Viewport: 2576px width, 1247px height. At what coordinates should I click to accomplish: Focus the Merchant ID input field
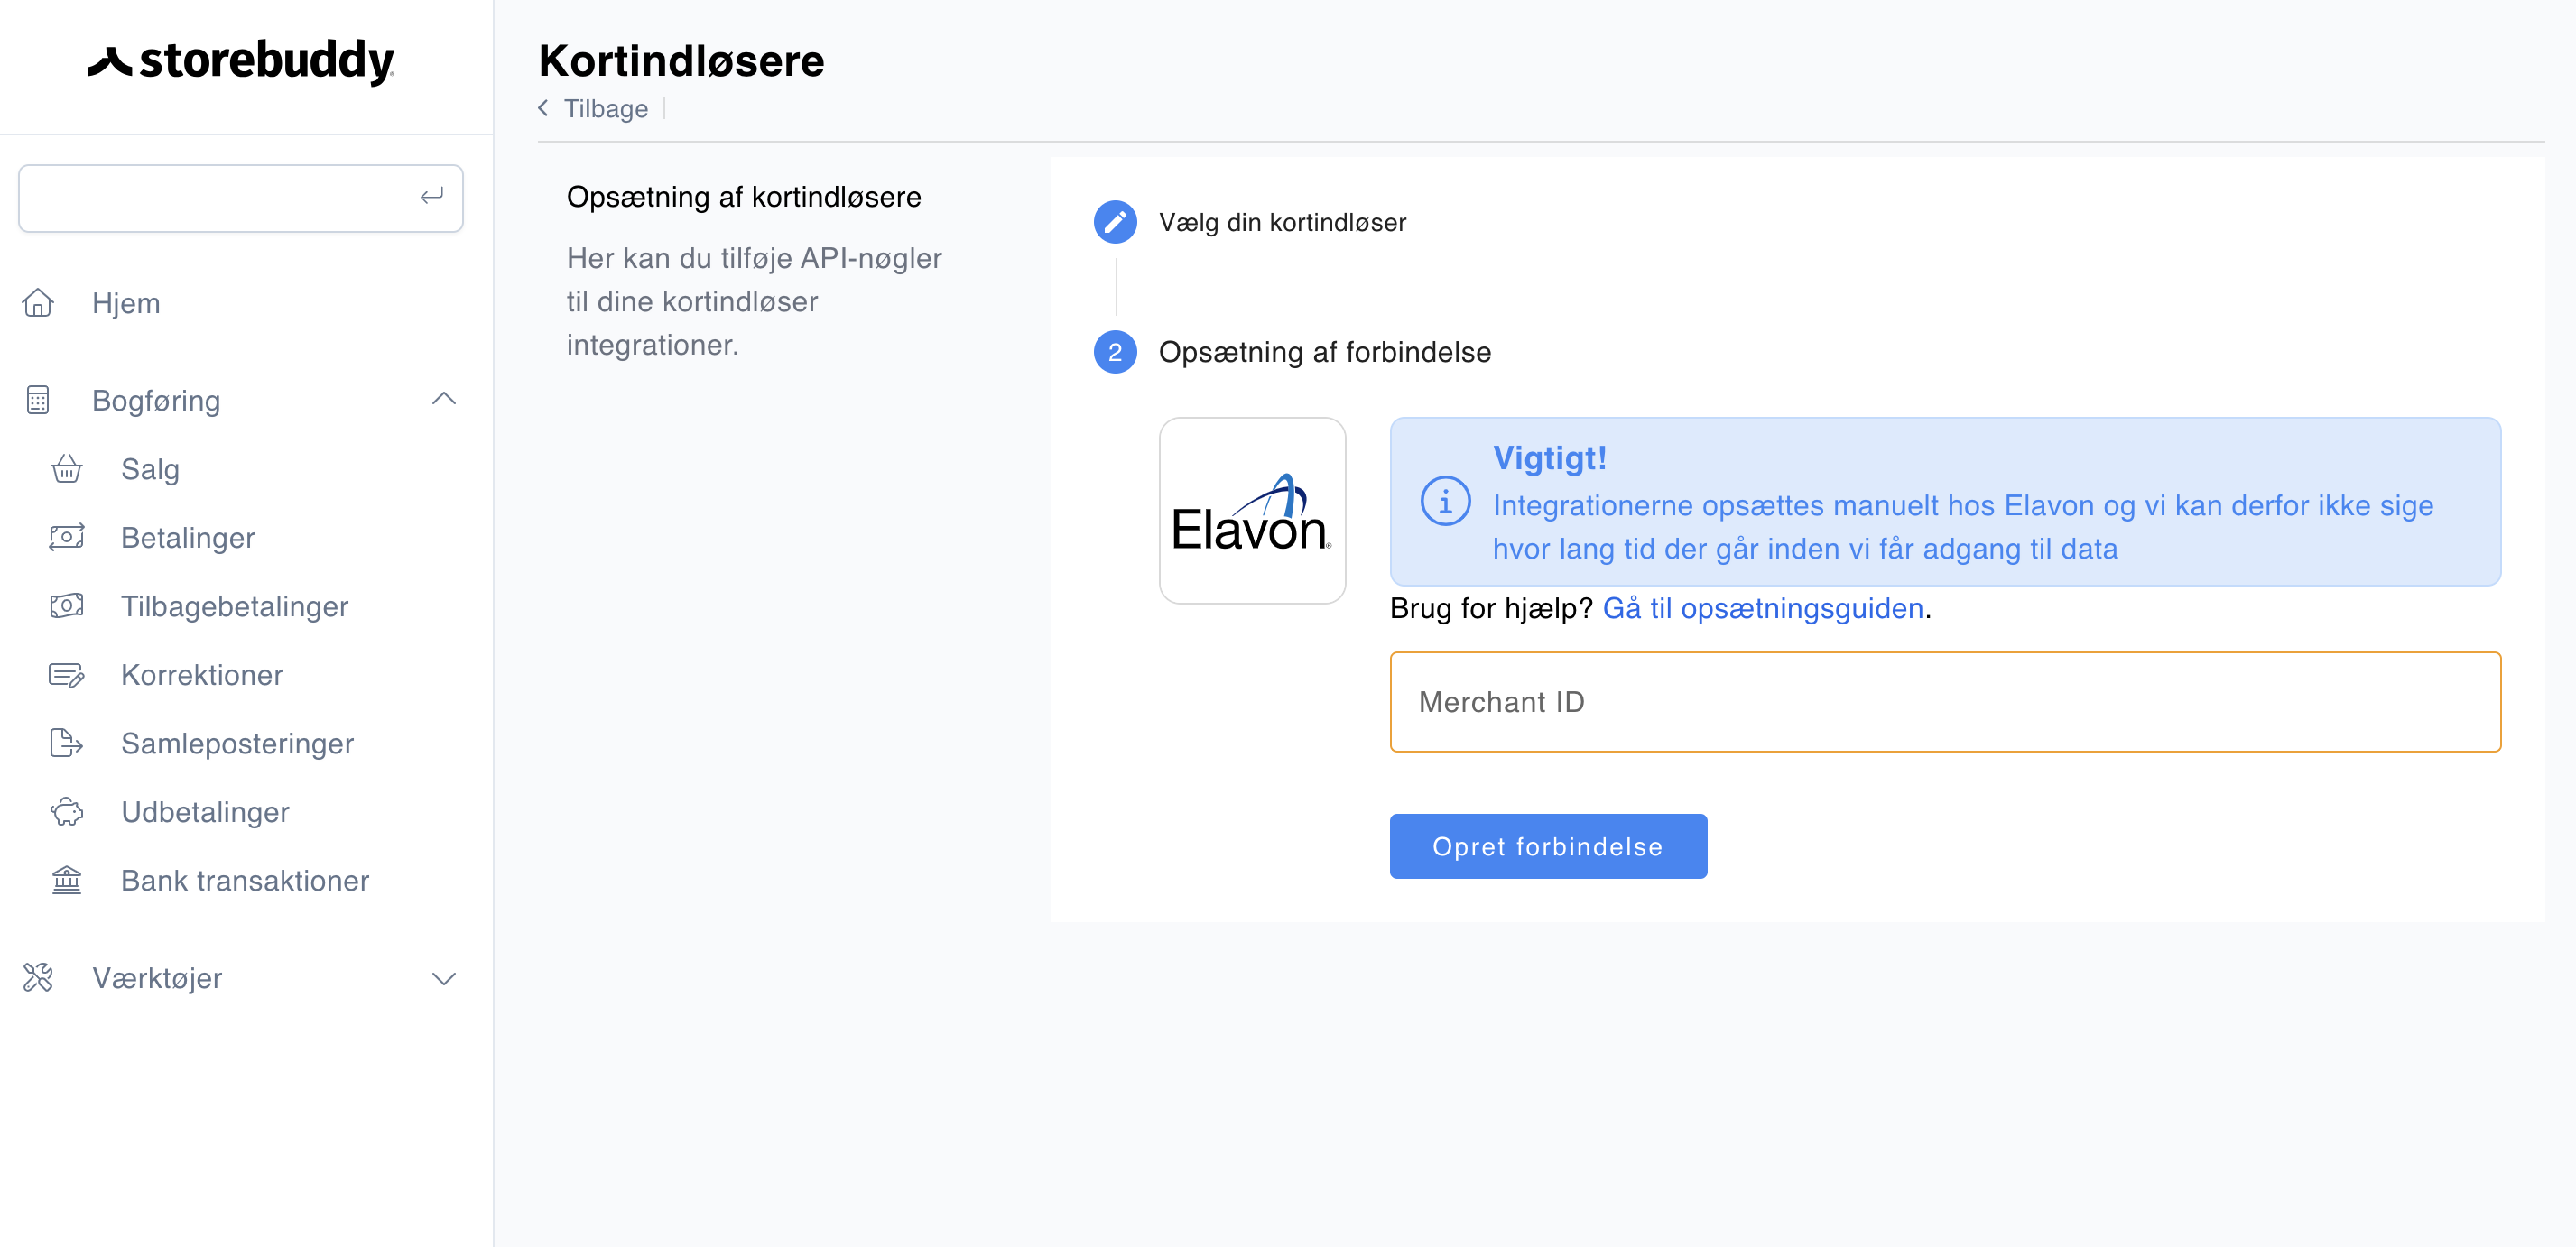point(1945,702)
